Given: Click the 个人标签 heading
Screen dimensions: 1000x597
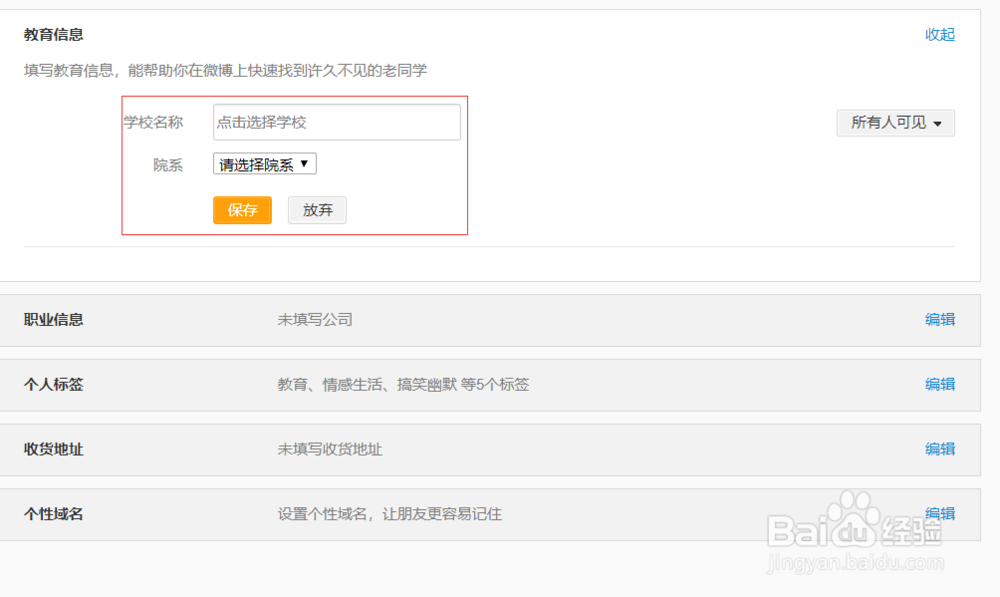Looking at the screenshot, I should 54,385.
